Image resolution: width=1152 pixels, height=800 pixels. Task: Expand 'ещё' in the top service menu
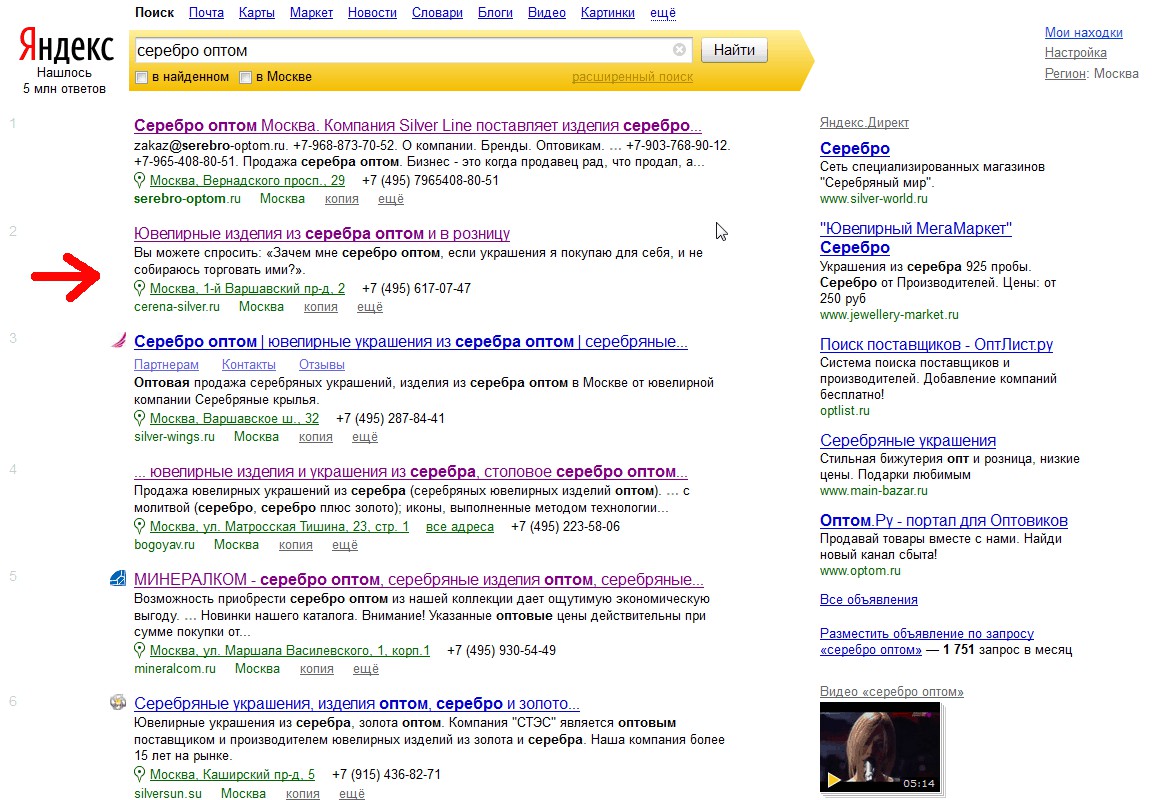[663, 12]
